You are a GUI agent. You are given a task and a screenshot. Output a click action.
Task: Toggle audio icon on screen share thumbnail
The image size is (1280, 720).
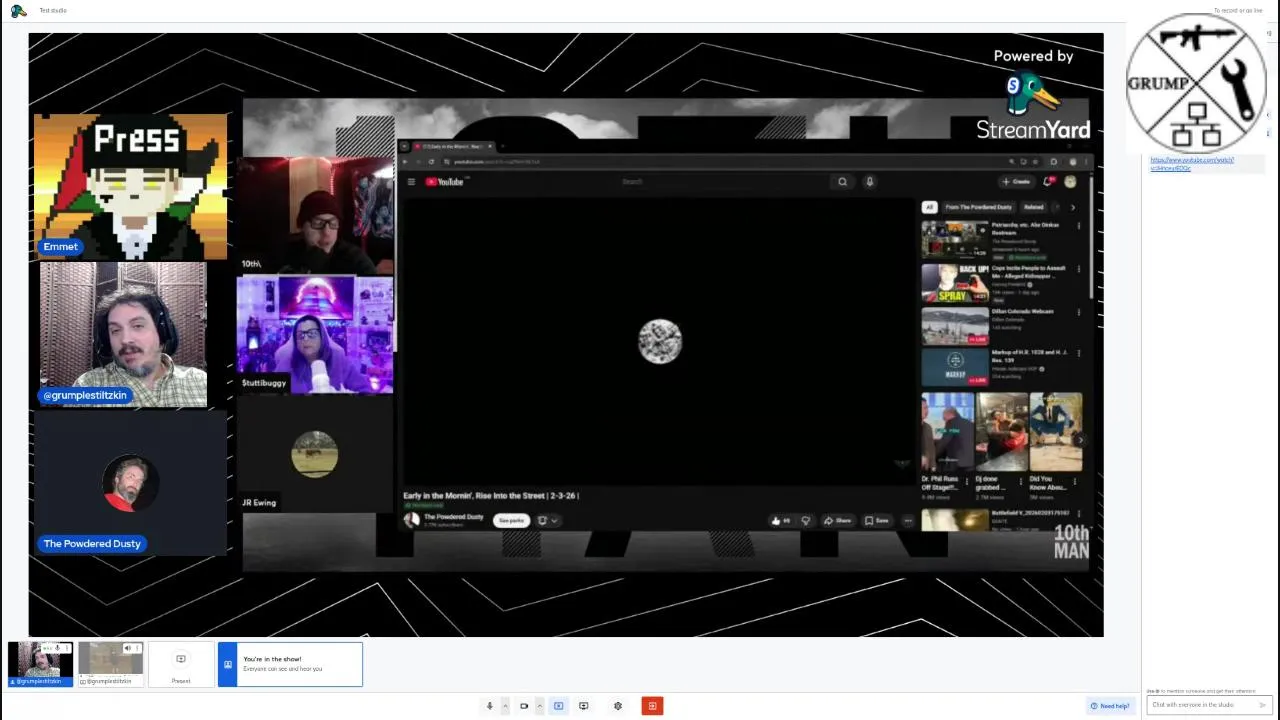pos(127,649)
